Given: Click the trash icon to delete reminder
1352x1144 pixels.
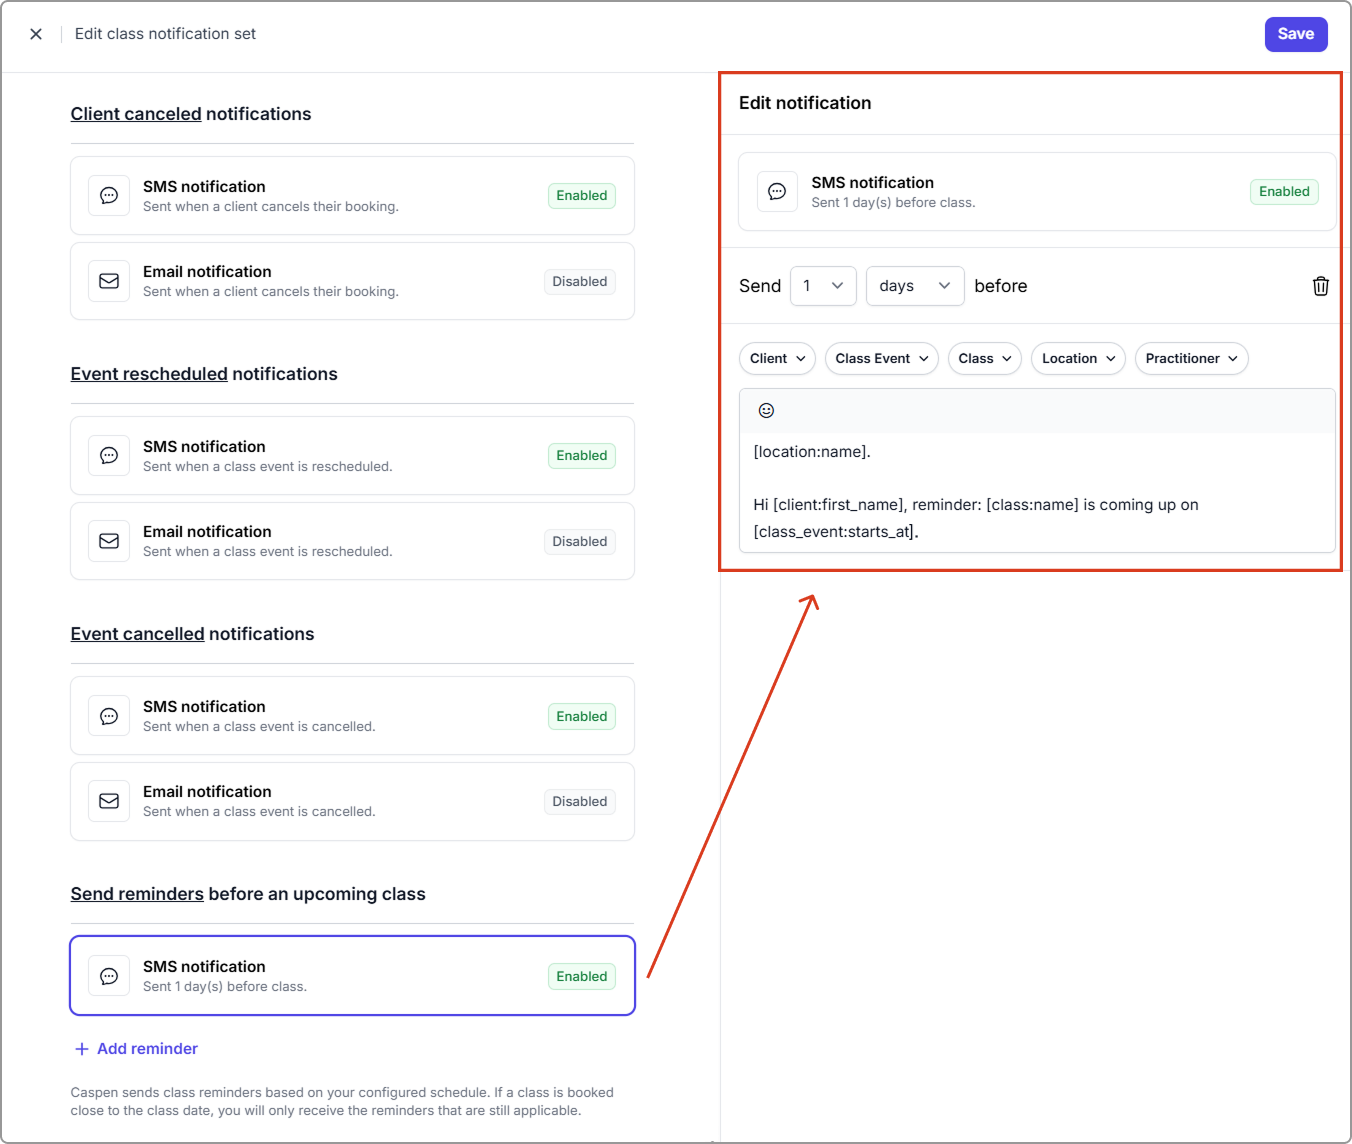Looking at the screenshot, I should 1320,286.
